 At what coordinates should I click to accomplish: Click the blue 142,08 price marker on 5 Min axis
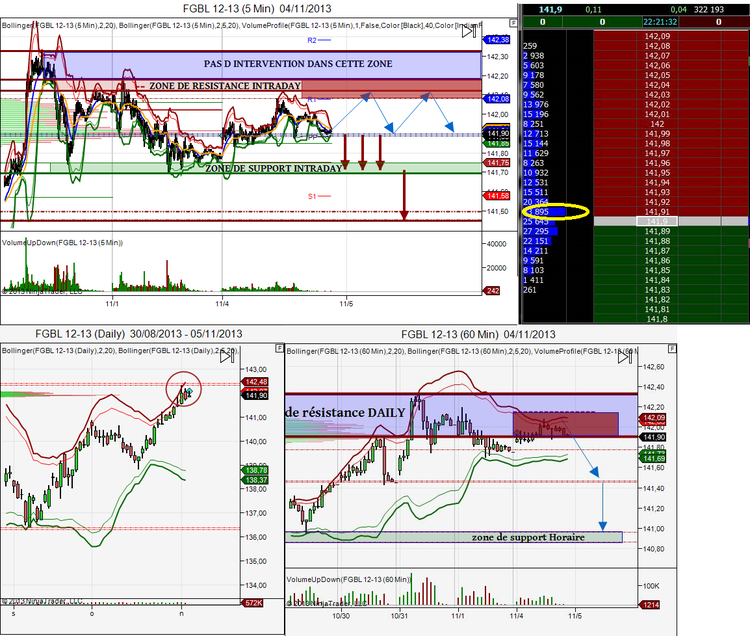(497, 99)
